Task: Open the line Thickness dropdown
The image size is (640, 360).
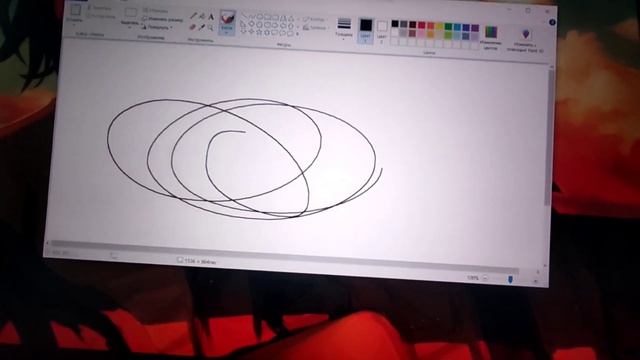Action: coord(344,29)
